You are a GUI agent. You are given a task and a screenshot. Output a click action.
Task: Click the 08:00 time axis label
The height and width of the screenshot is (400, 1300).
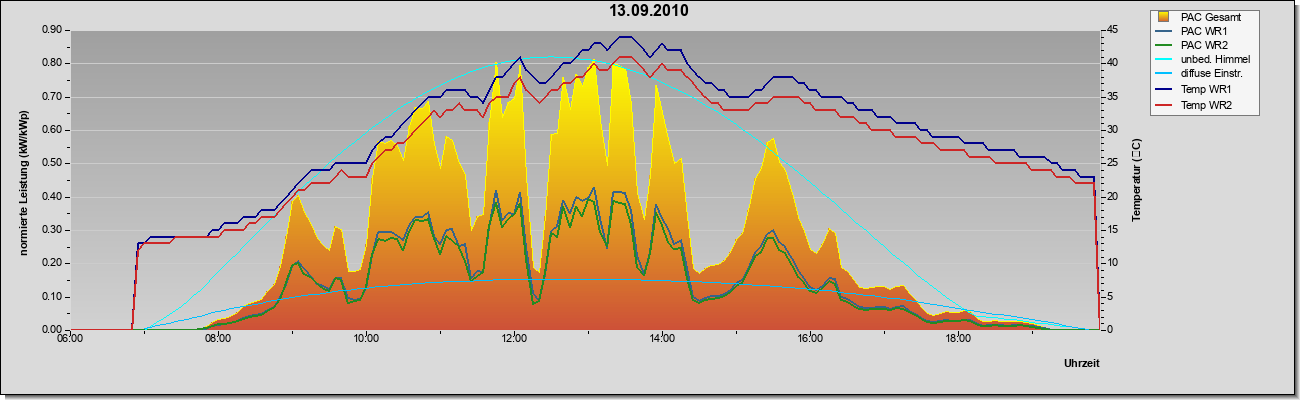point(218,339)
